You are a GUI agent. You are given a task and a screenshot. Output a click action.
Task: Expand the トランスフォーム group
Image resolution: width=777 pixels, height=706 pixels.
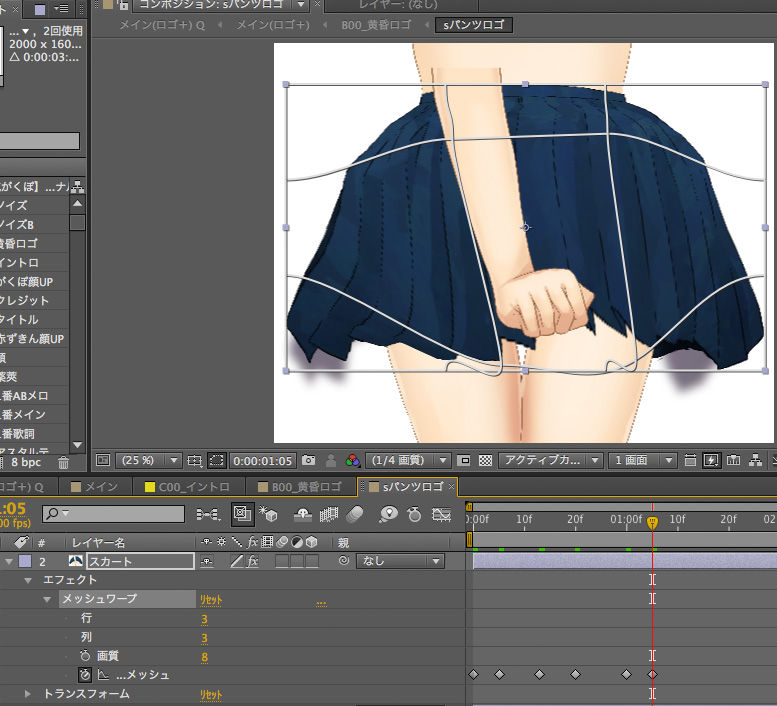coord(28,694)
